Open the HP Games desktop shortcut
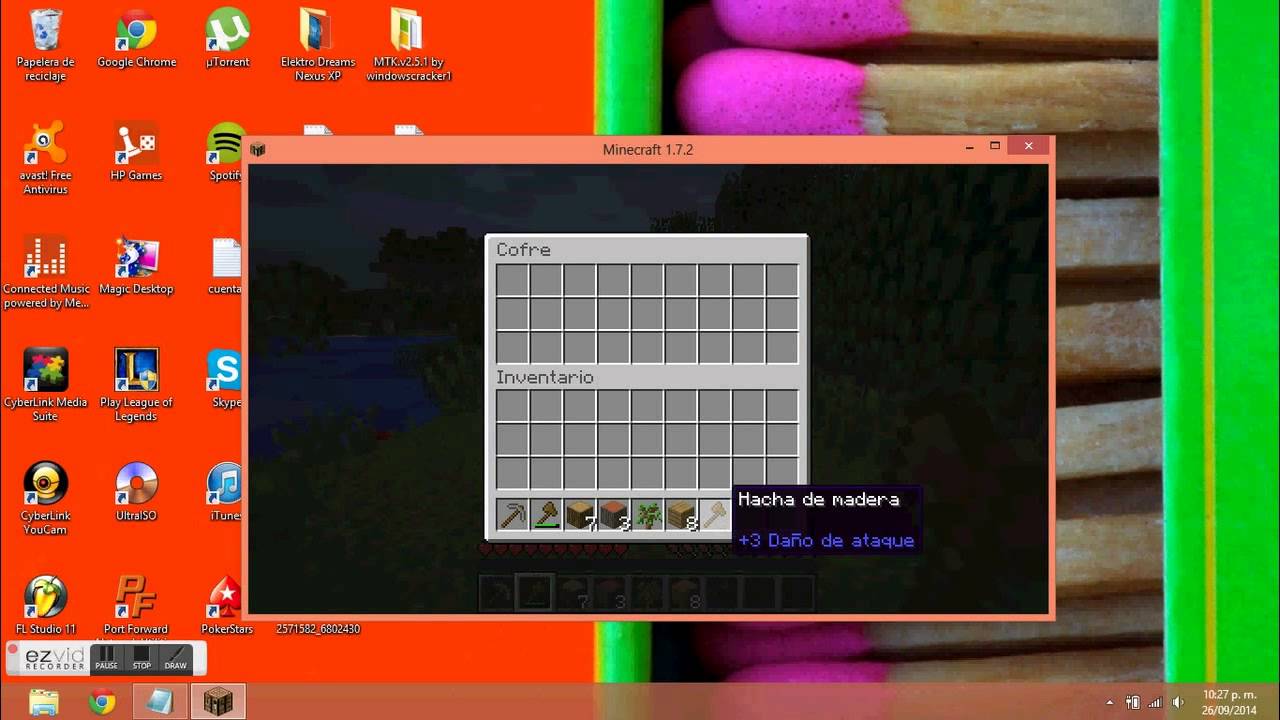Image resolution: width=1280 pixels, height=720 pixels. [136, 152]
